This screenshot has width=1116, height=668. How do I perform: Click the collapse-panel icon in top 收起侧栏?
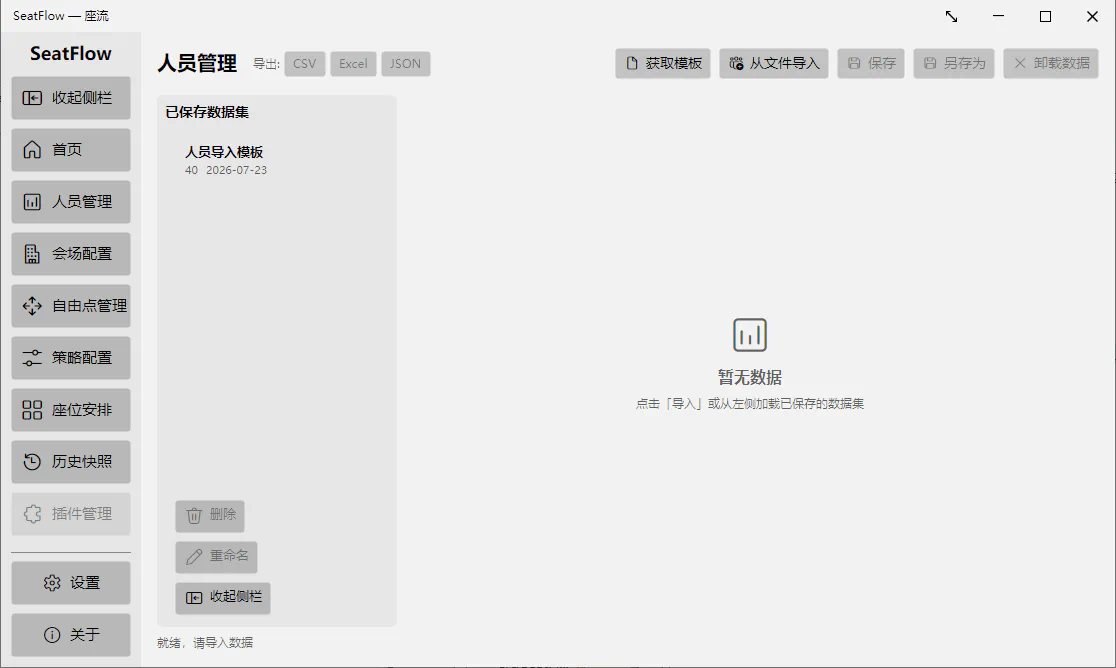click(32, 98)
